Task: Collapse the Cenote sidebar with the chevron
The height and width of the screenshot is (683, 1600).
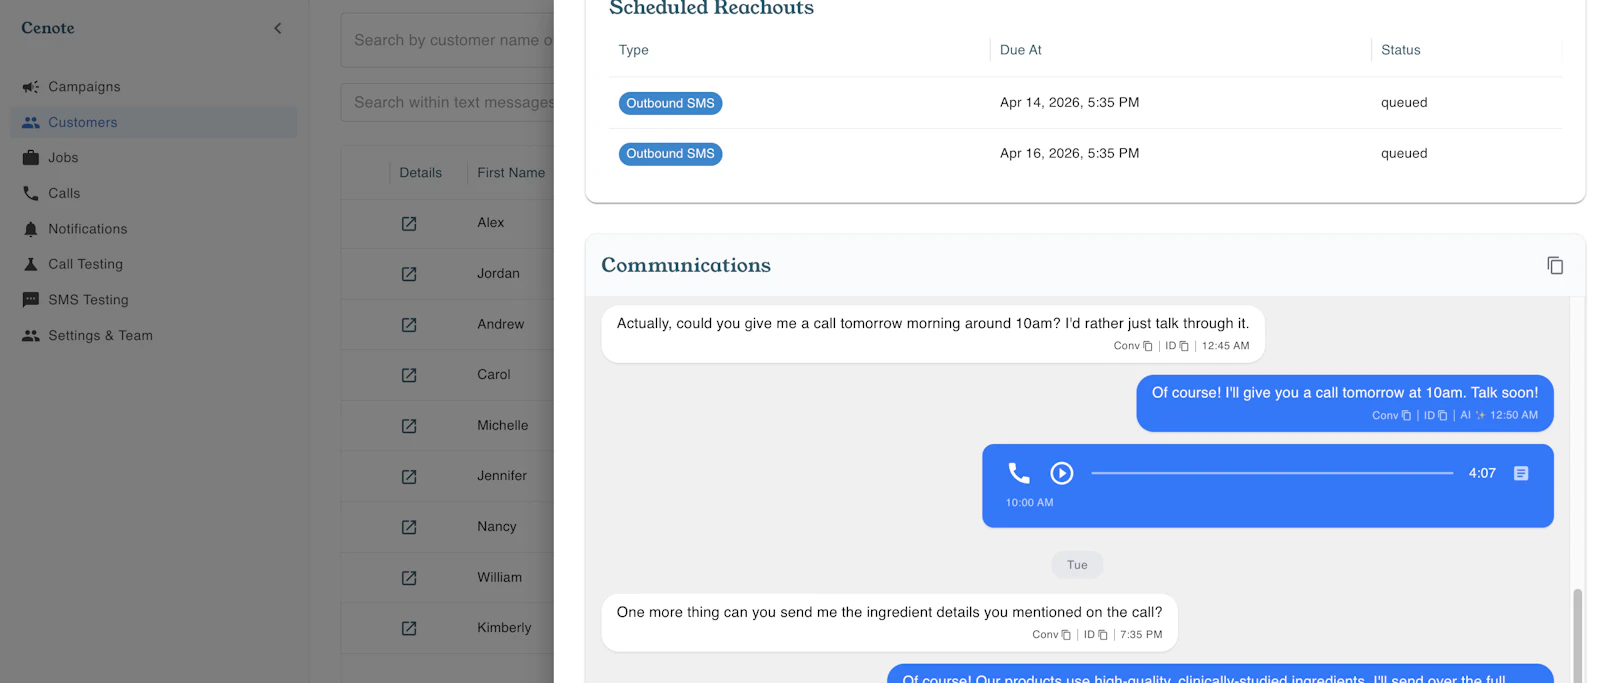Action: pos(278,28)
